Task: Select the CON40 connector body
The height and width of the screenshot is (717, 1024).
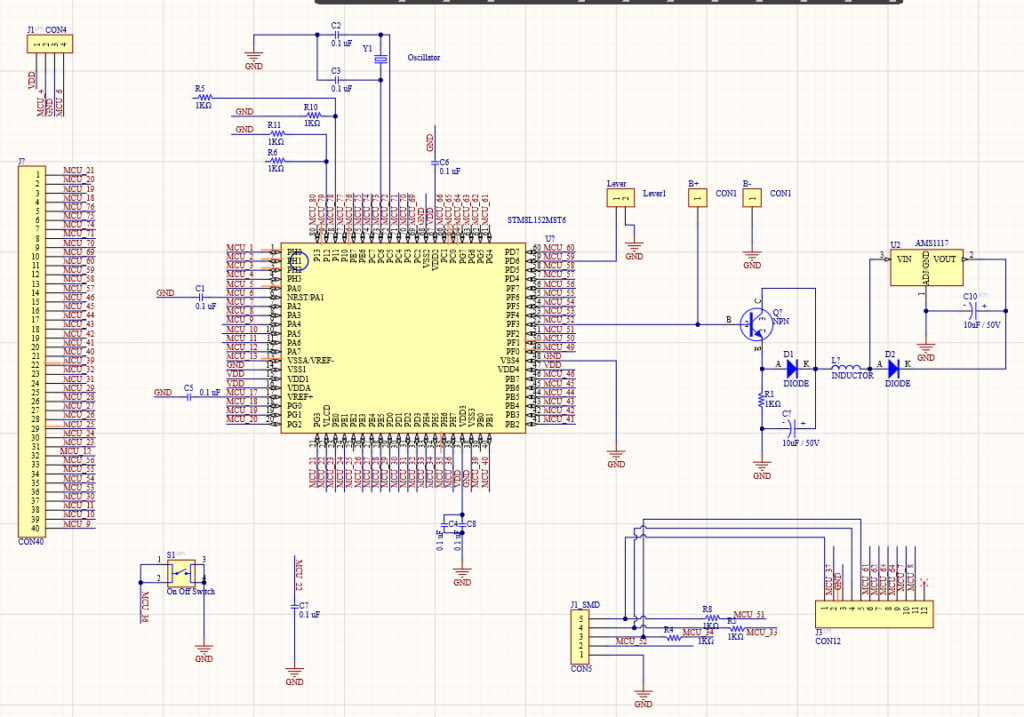Action: click(32, 351)
